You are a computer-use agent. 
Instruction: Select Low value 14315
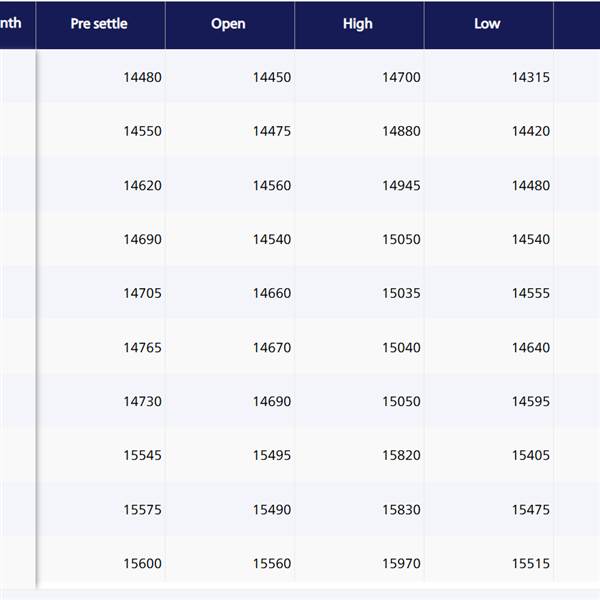[x=531, y=77]
